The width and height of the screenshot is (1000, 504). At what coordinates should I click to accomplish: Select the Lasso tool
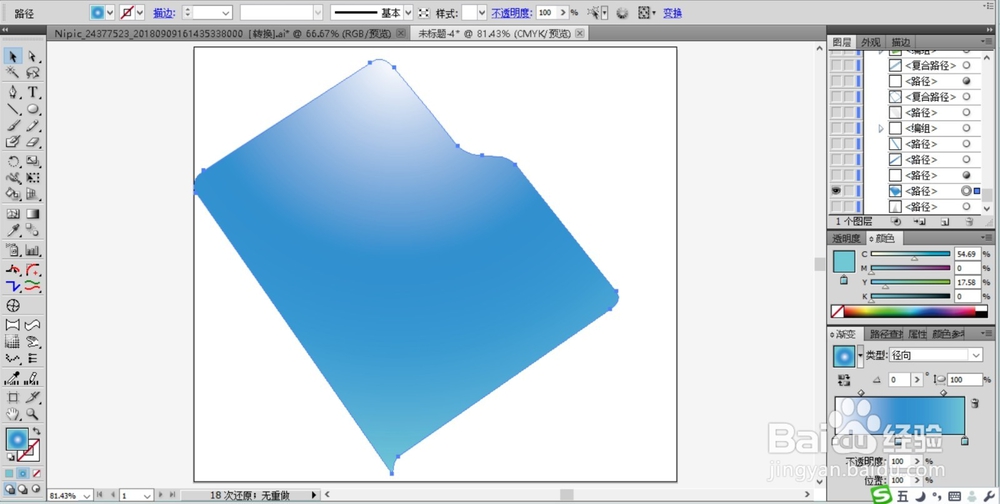tap(33, 73)
